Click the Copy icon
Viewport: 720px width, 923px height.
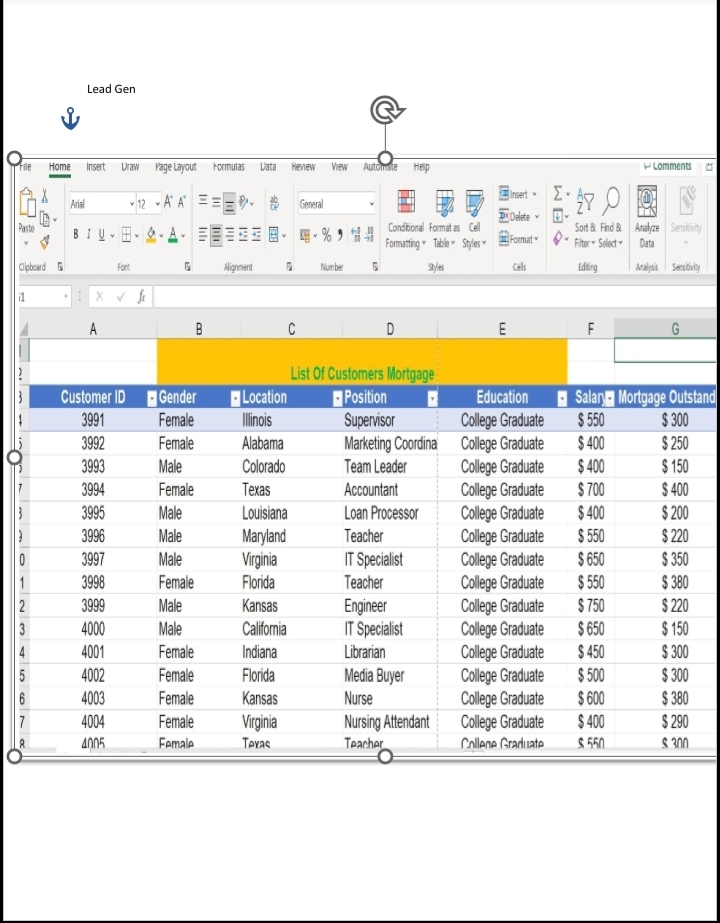coord(45,220)
